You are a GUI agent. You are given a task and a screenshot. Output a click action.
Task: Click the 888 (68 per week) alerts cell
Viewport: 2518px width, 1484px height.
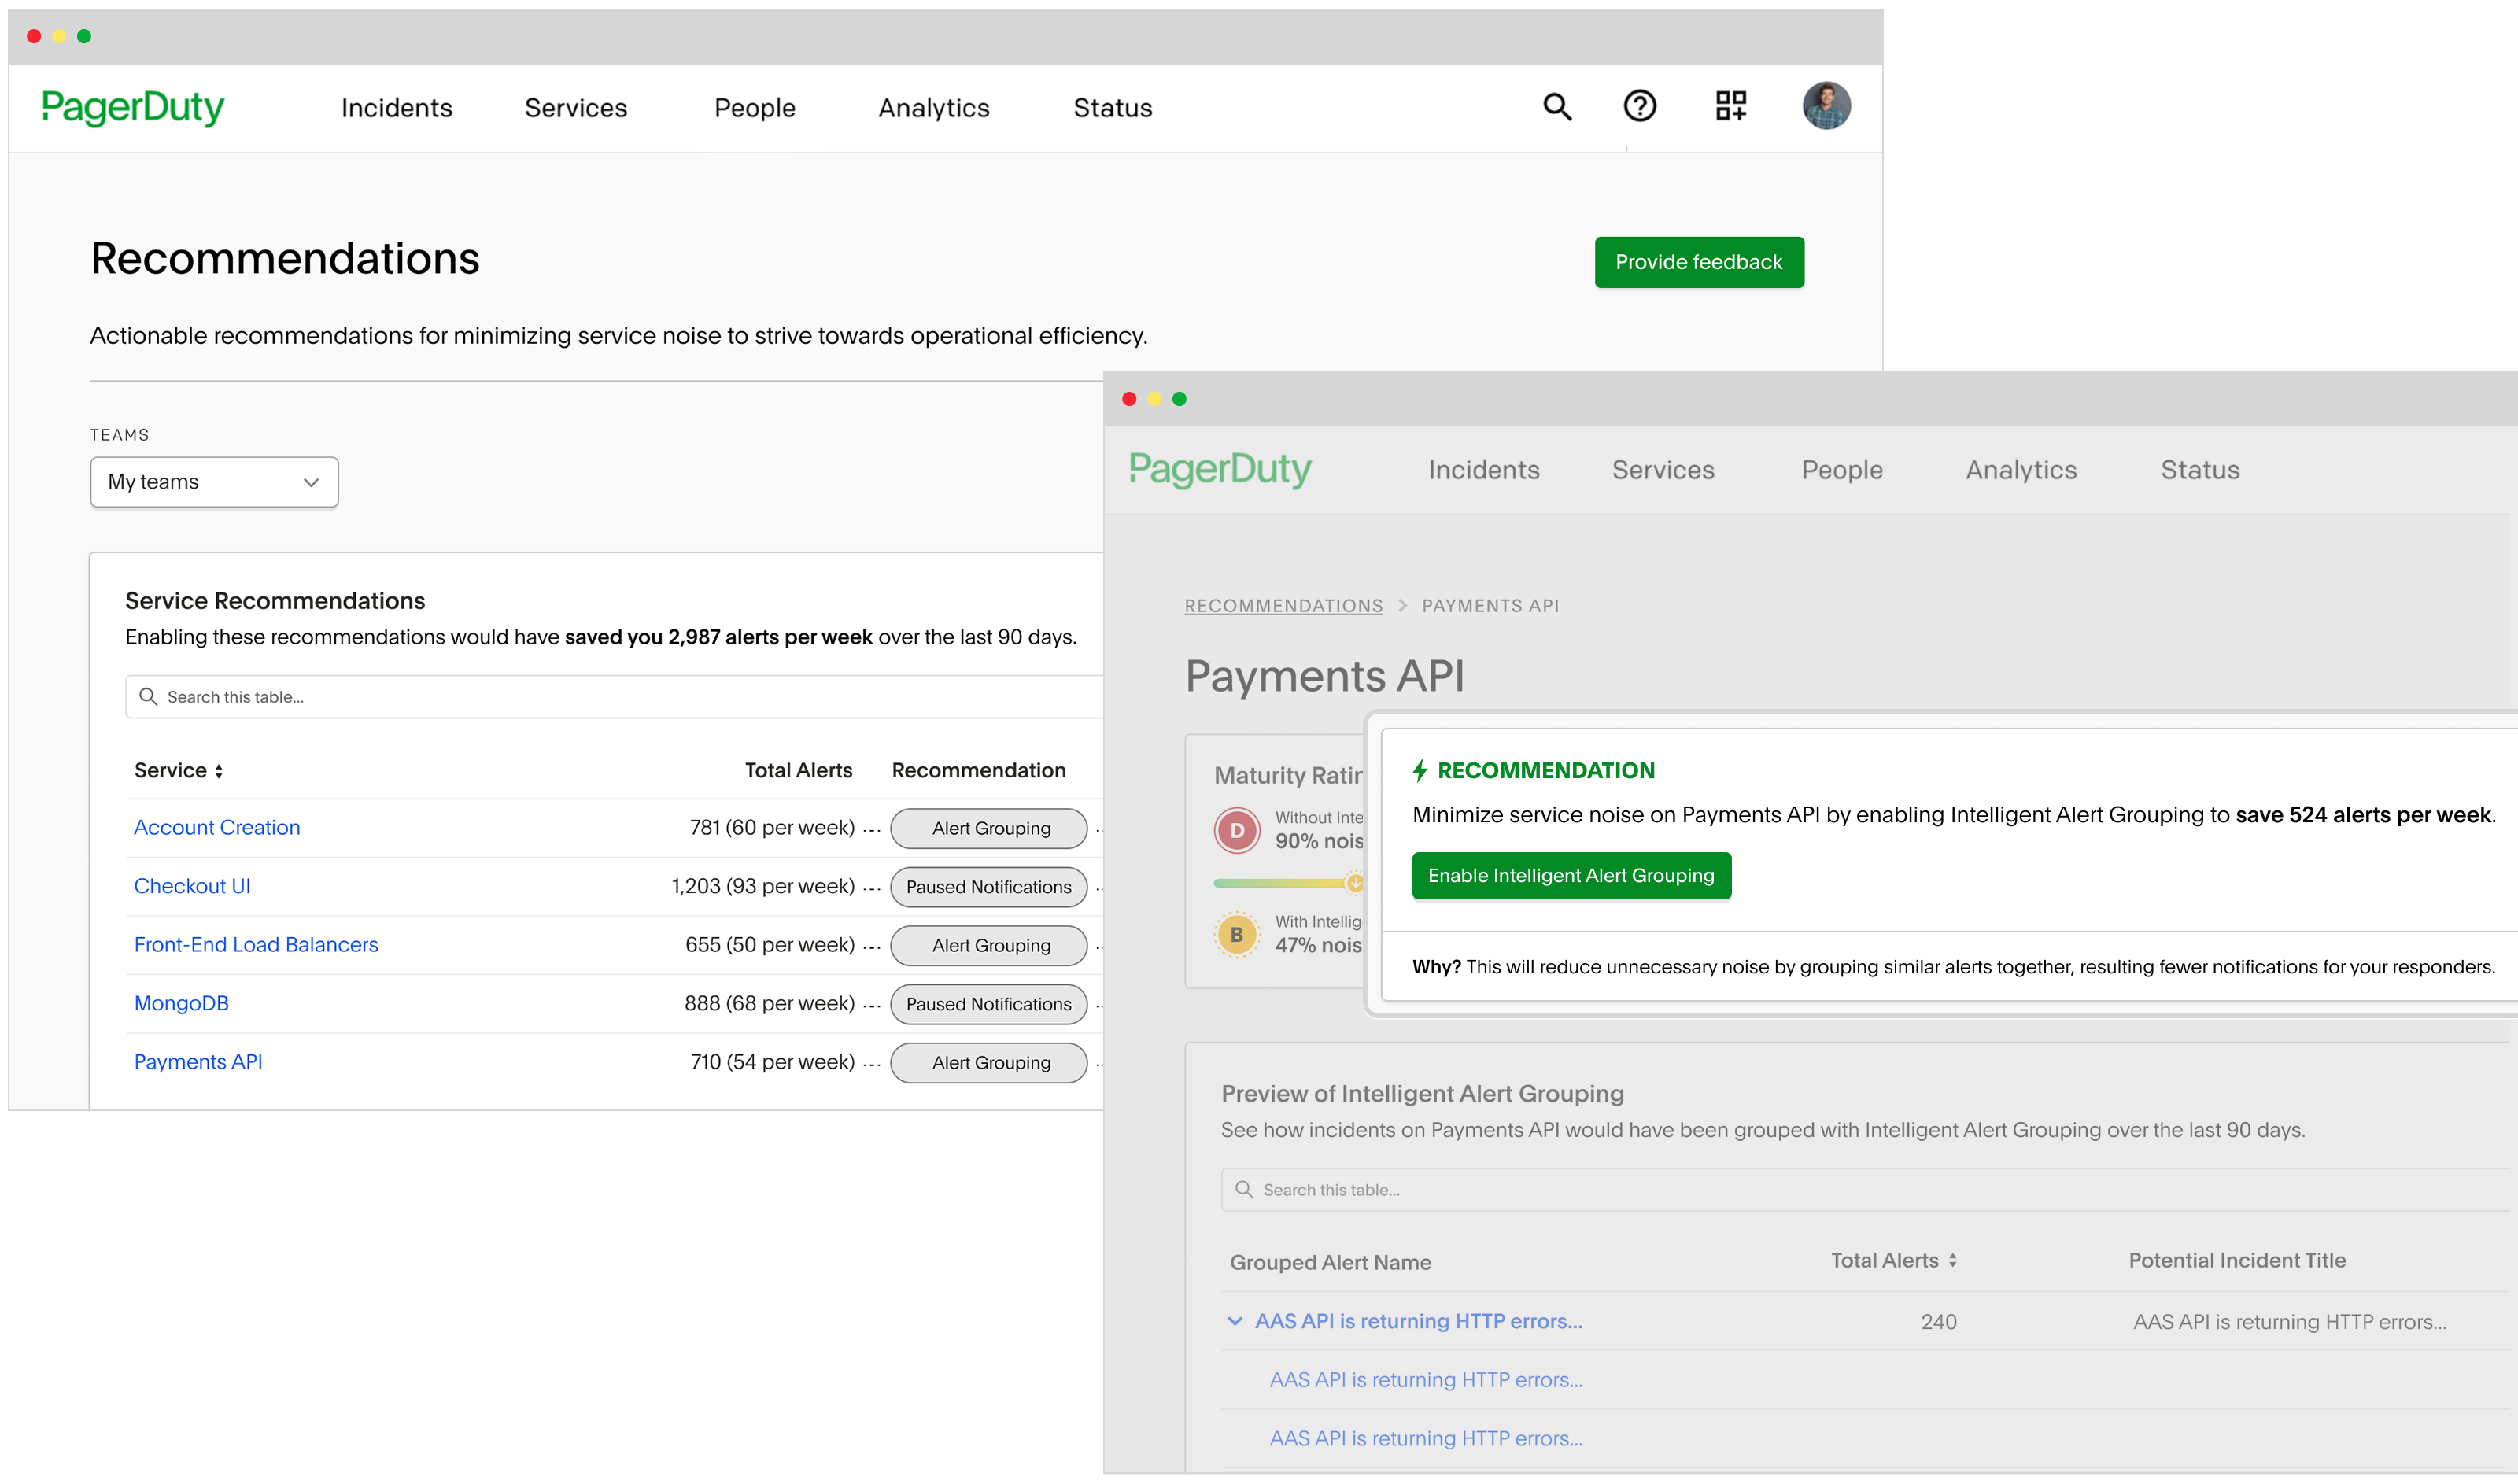pos(769,1003)
